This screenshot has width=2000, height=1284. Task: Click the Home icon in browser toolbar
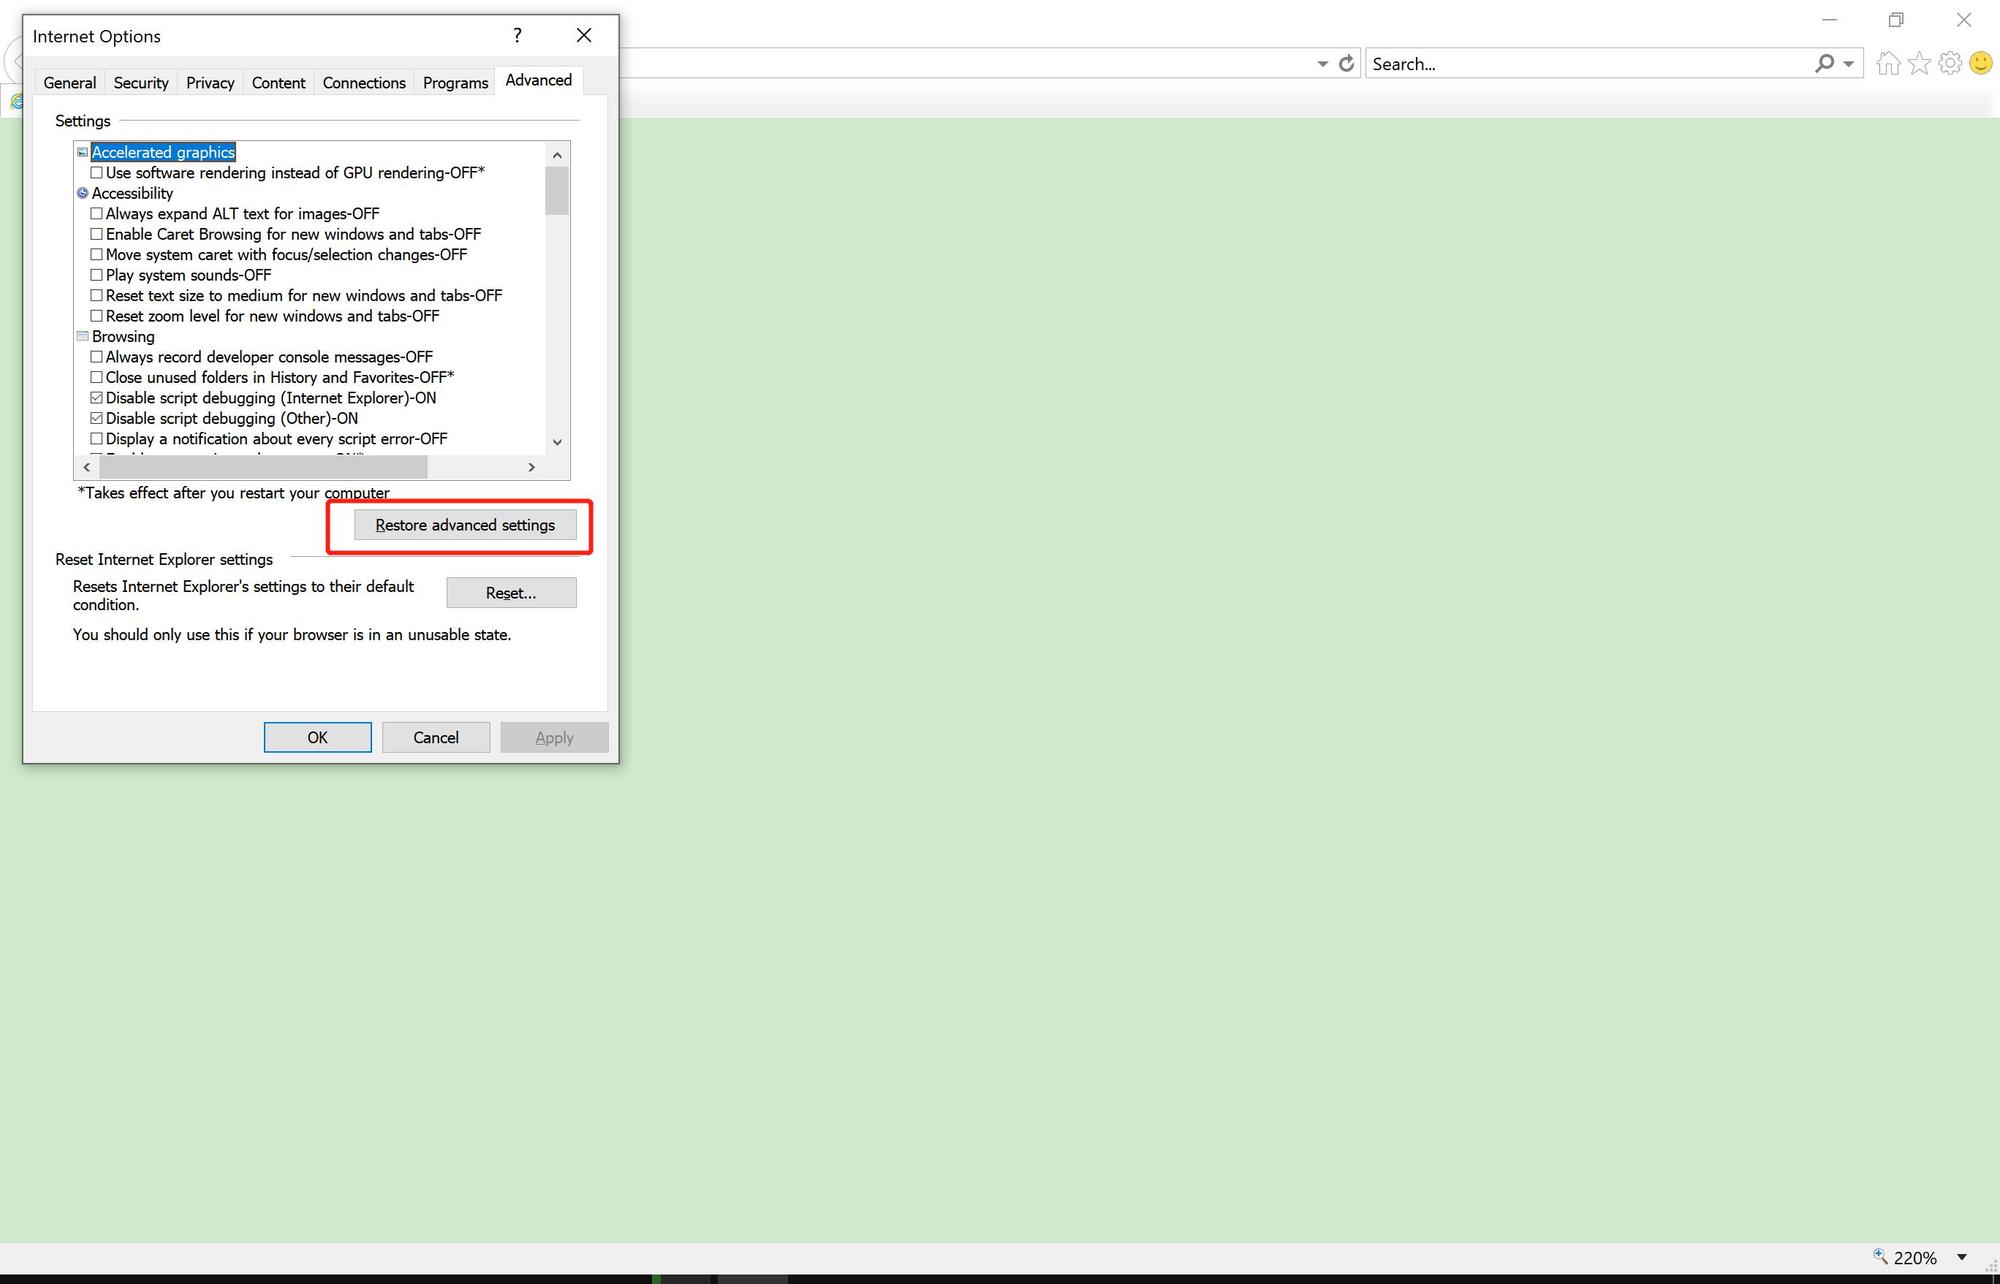coord(1888,64)
